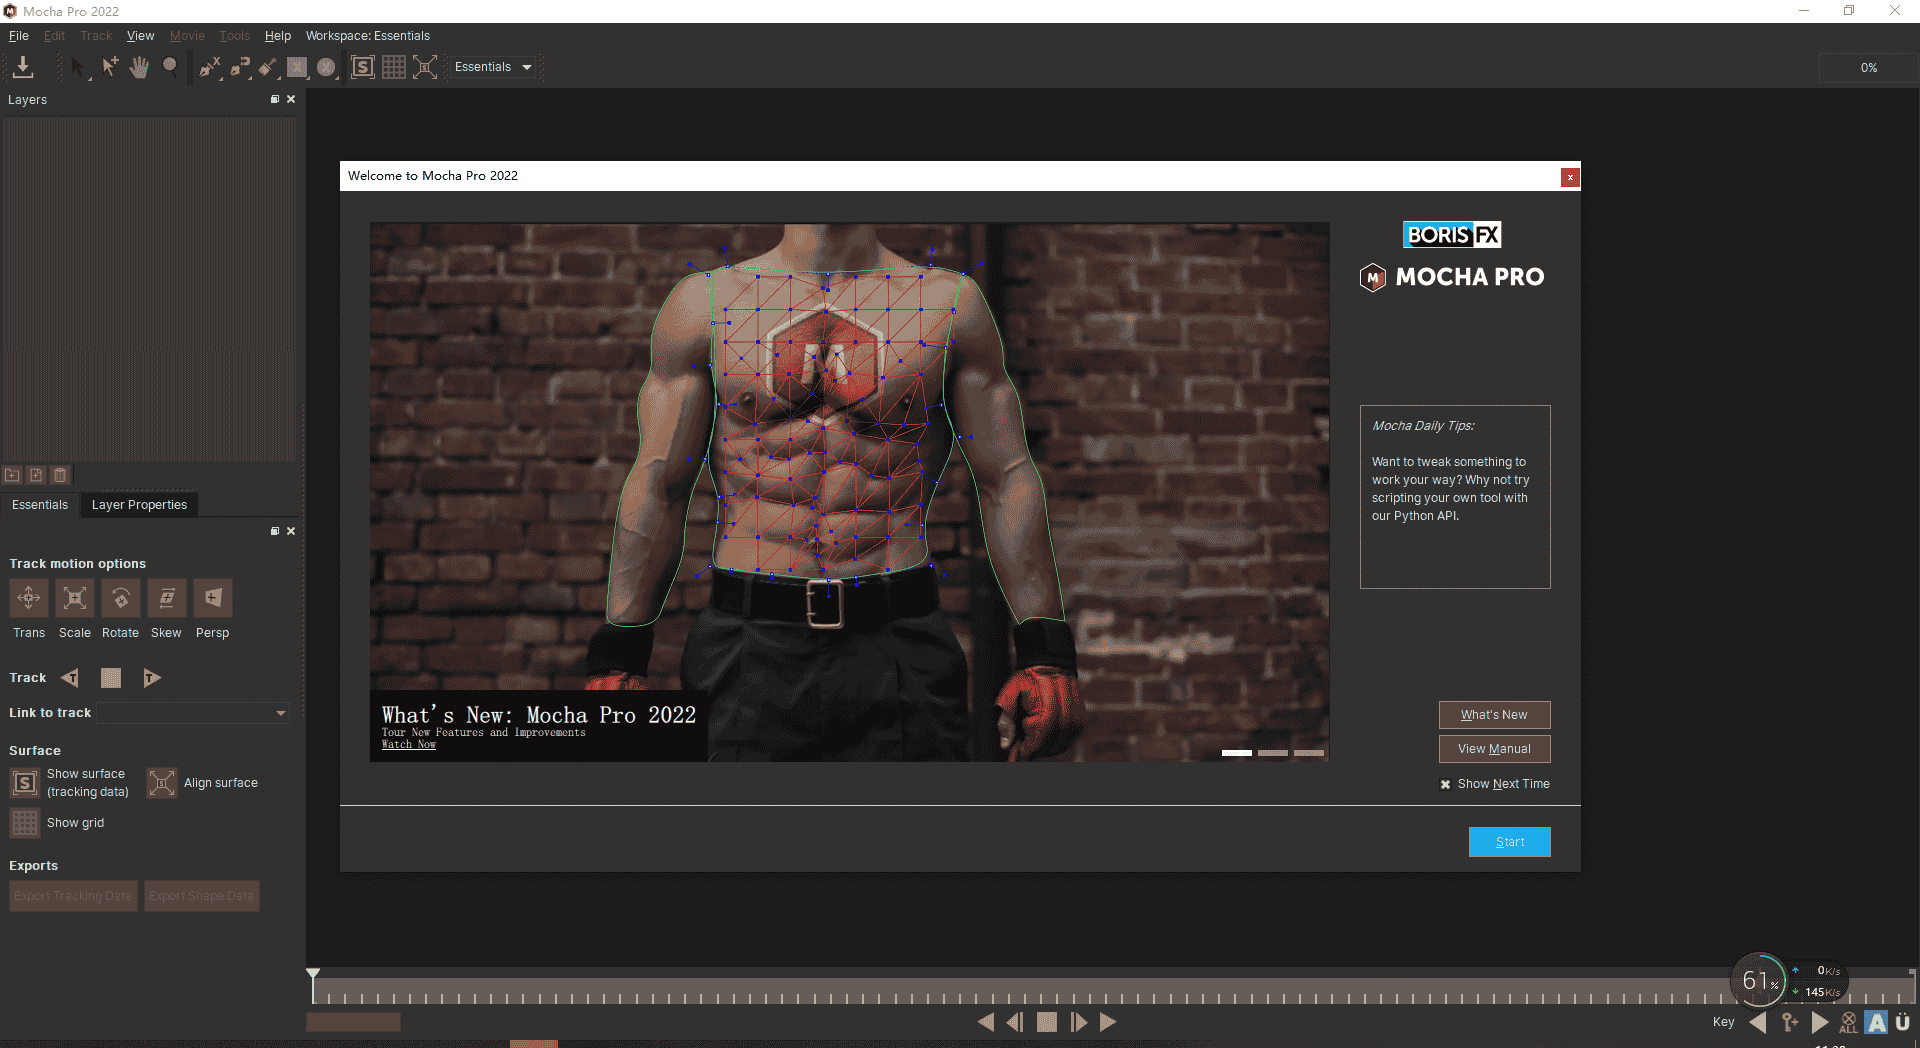Click Align Surface icon in top toolbar
1920x1048 pixels.
click(425, 67)
